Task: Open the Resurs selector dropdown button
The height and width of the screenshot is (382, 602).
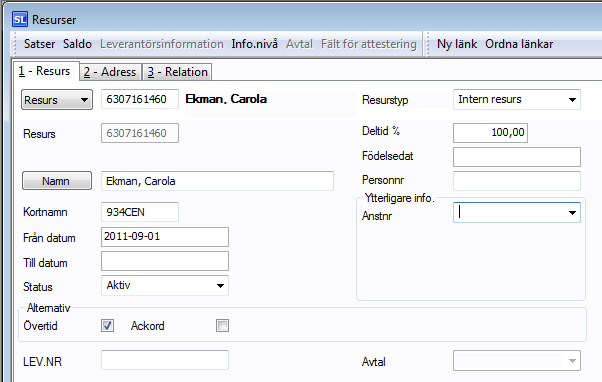Action: click(x=57, y=100)
